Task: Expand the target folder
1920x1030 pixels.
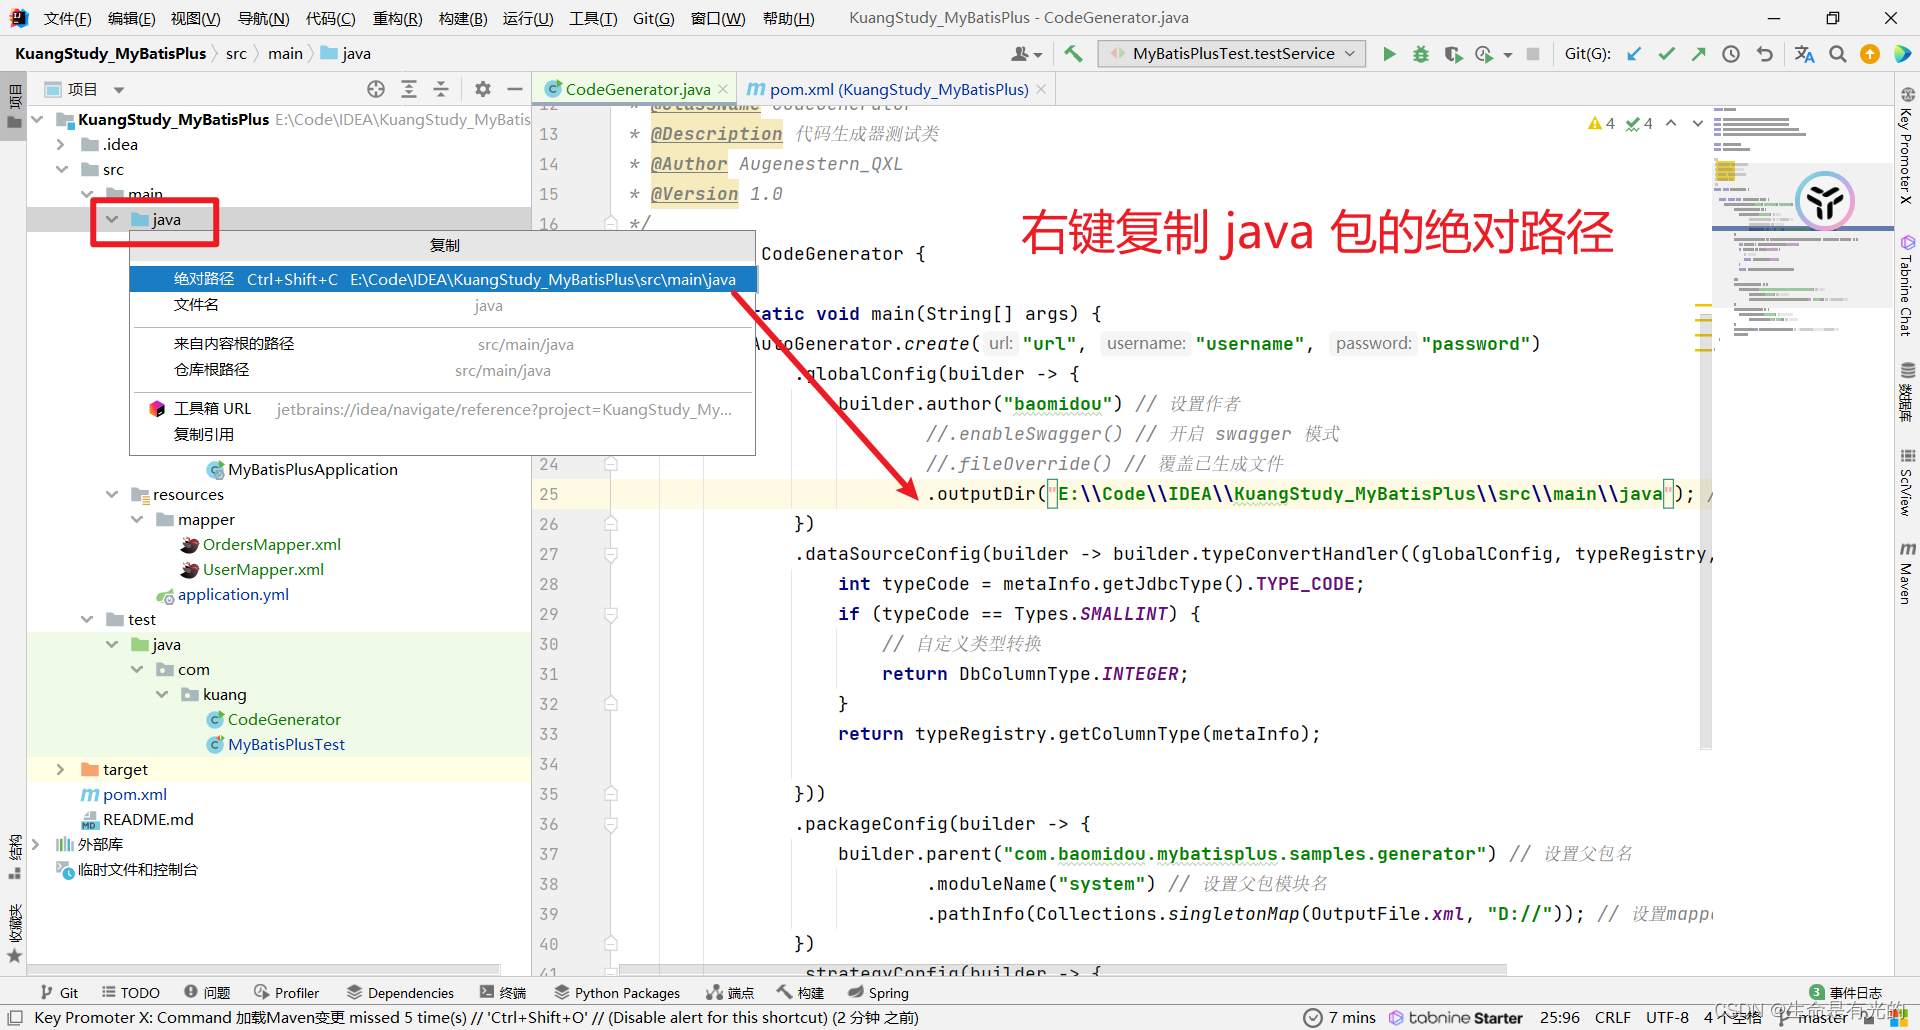Action: pyautogui.click(x=61, y=769)
